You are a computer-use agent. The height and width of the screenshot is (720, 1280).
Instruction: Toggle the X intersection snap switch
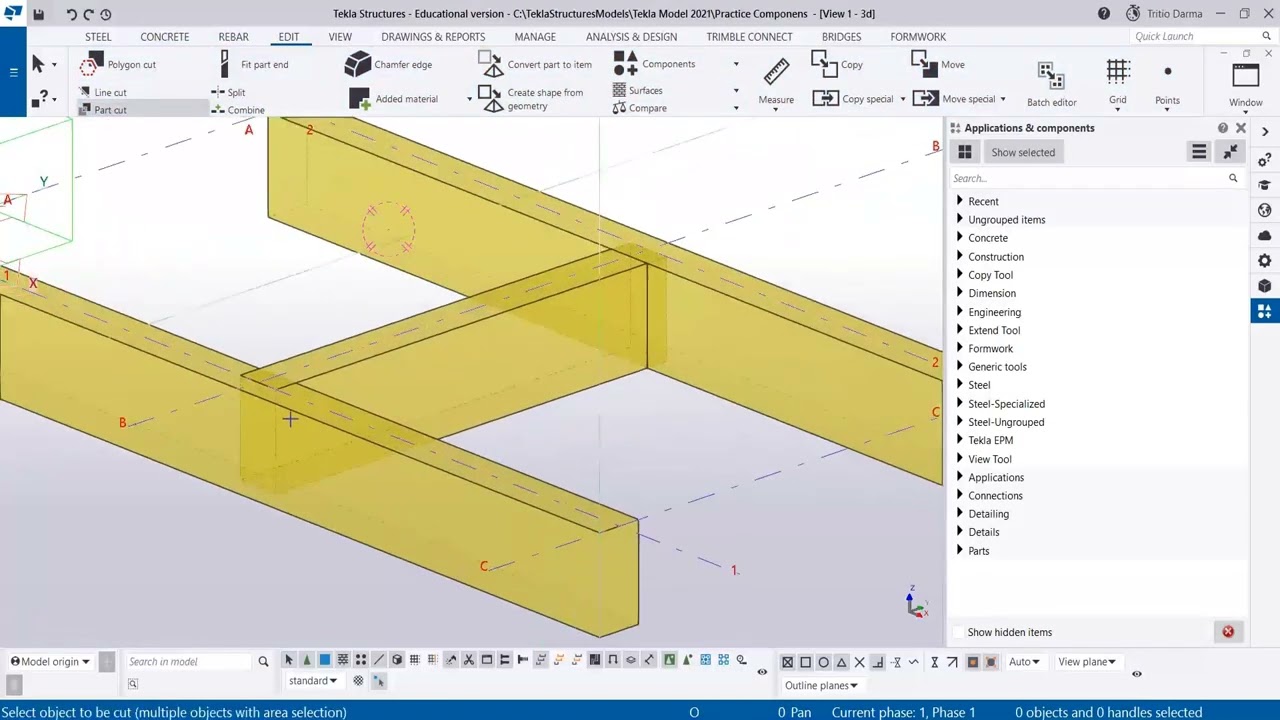[859, 662]
